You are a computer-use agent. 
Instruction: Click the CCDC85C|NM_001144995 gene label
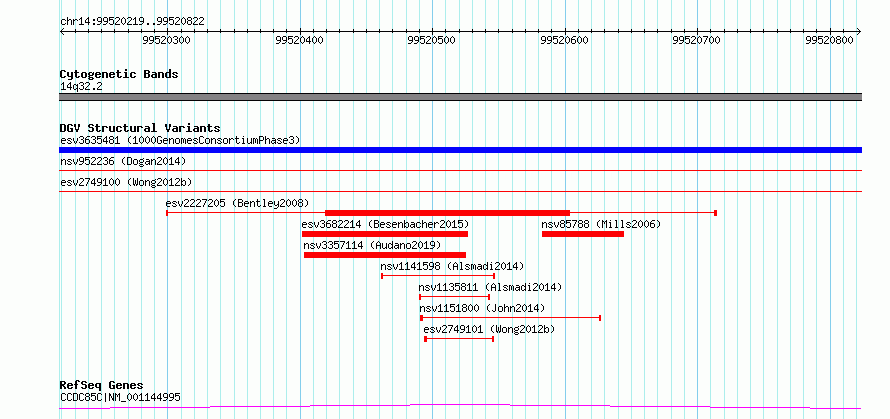pyautogui.click(x=120, y=397)
